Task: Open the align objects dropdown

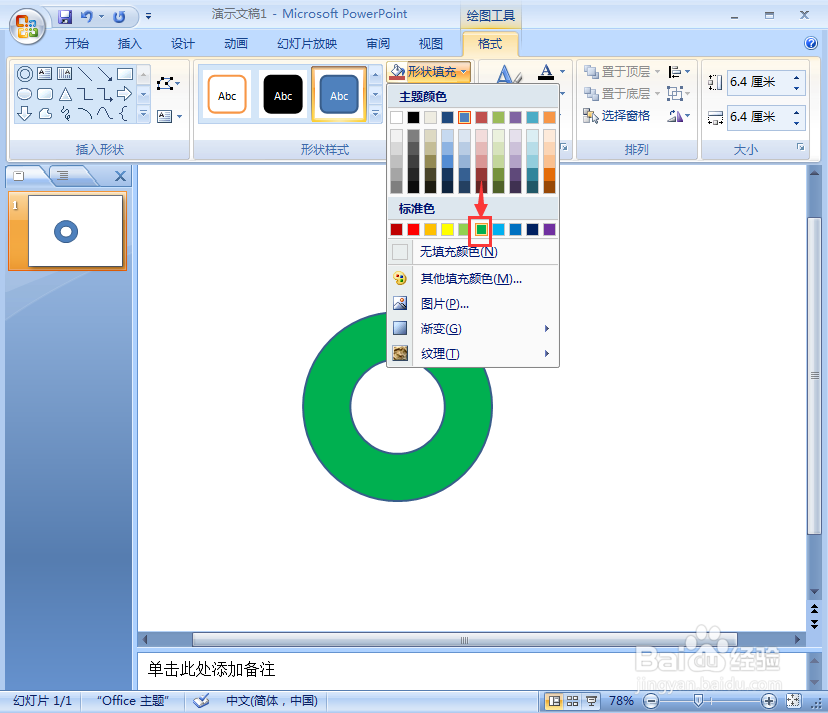Action: (679, 71)
